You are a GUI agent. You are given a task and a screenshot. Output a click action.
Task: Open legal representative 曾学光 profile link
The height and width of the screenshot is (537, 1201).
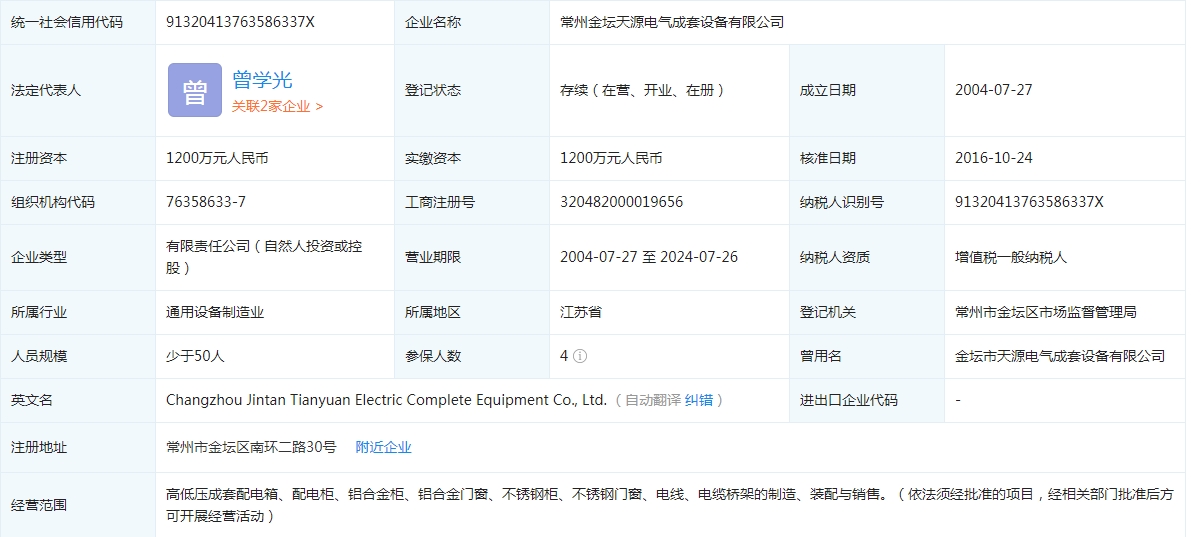262,80
